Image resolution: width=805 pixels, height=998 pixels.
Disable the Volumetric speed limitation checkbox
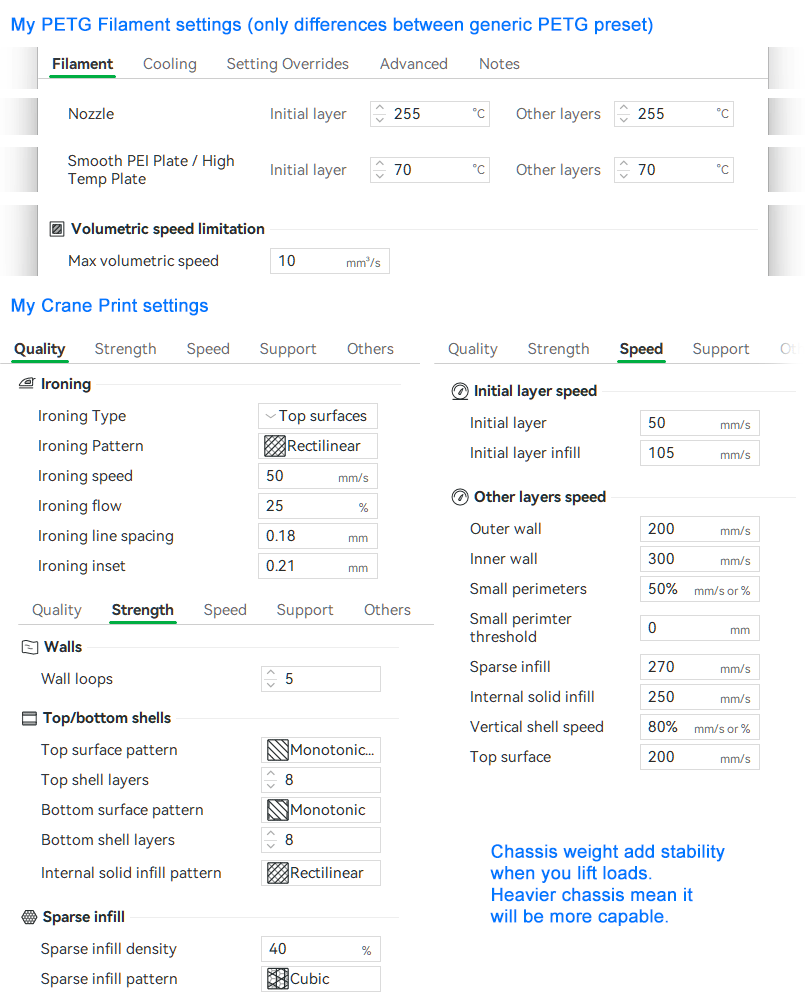click(x=57, y=229)
